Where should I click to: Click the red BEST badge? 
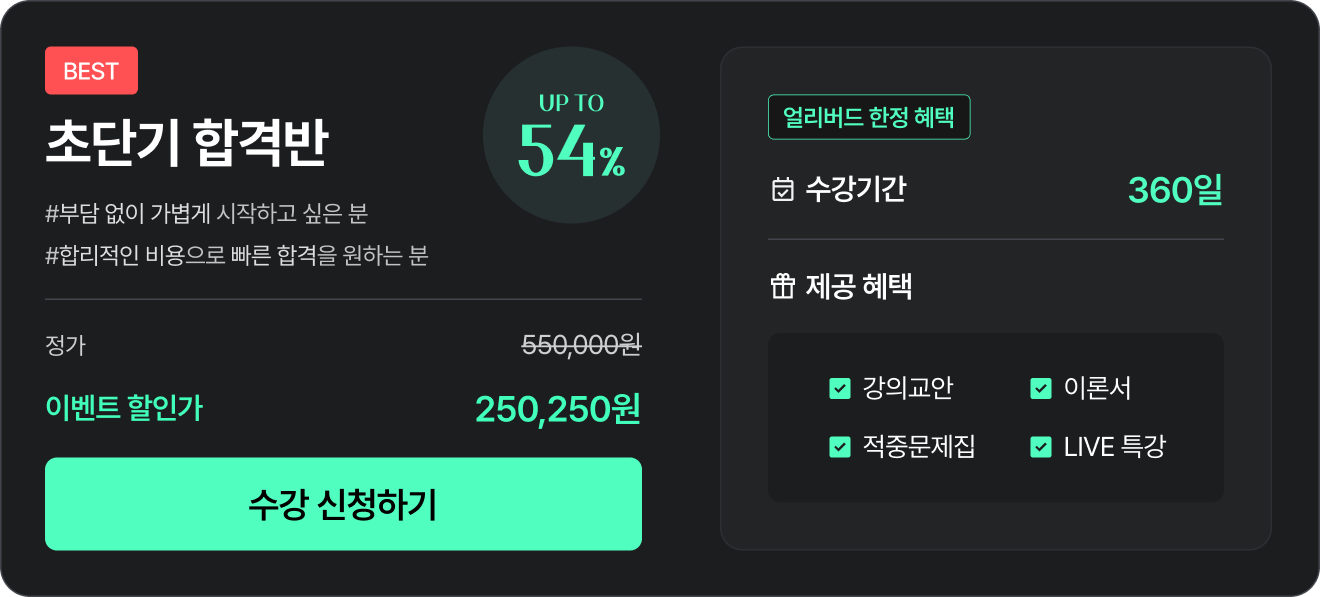91,71
